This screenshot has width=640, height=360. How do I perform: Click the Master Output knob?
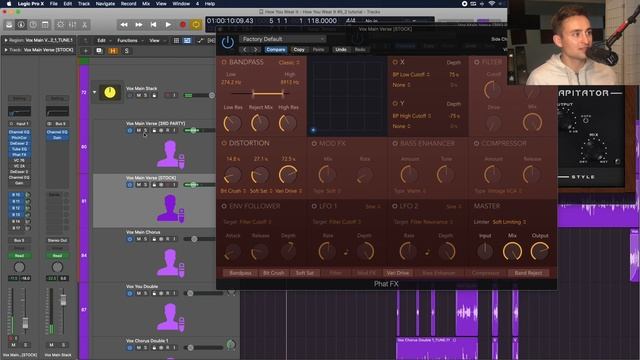coord(540,251)
